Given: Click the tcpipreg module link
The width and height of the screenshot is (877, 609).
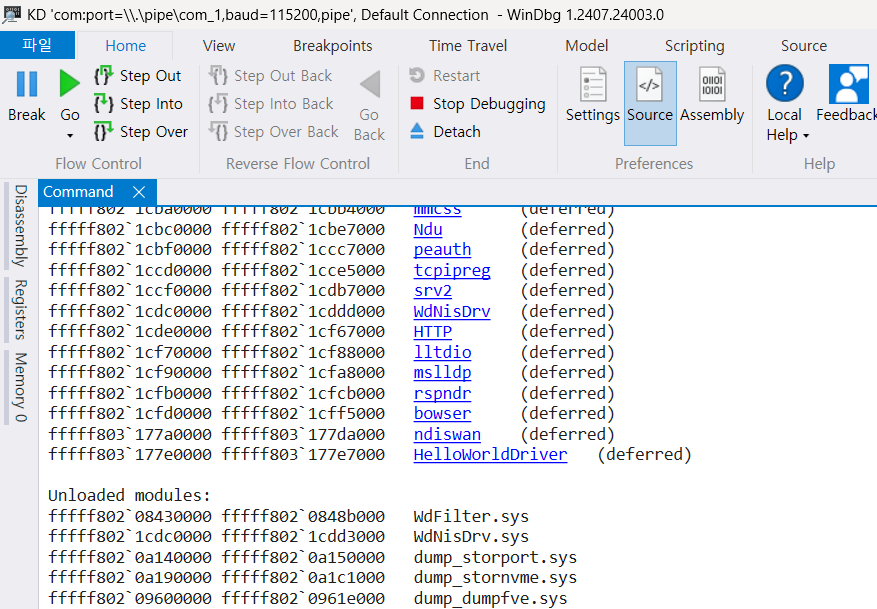Looking at the screenshot, I should pos(452,270).
